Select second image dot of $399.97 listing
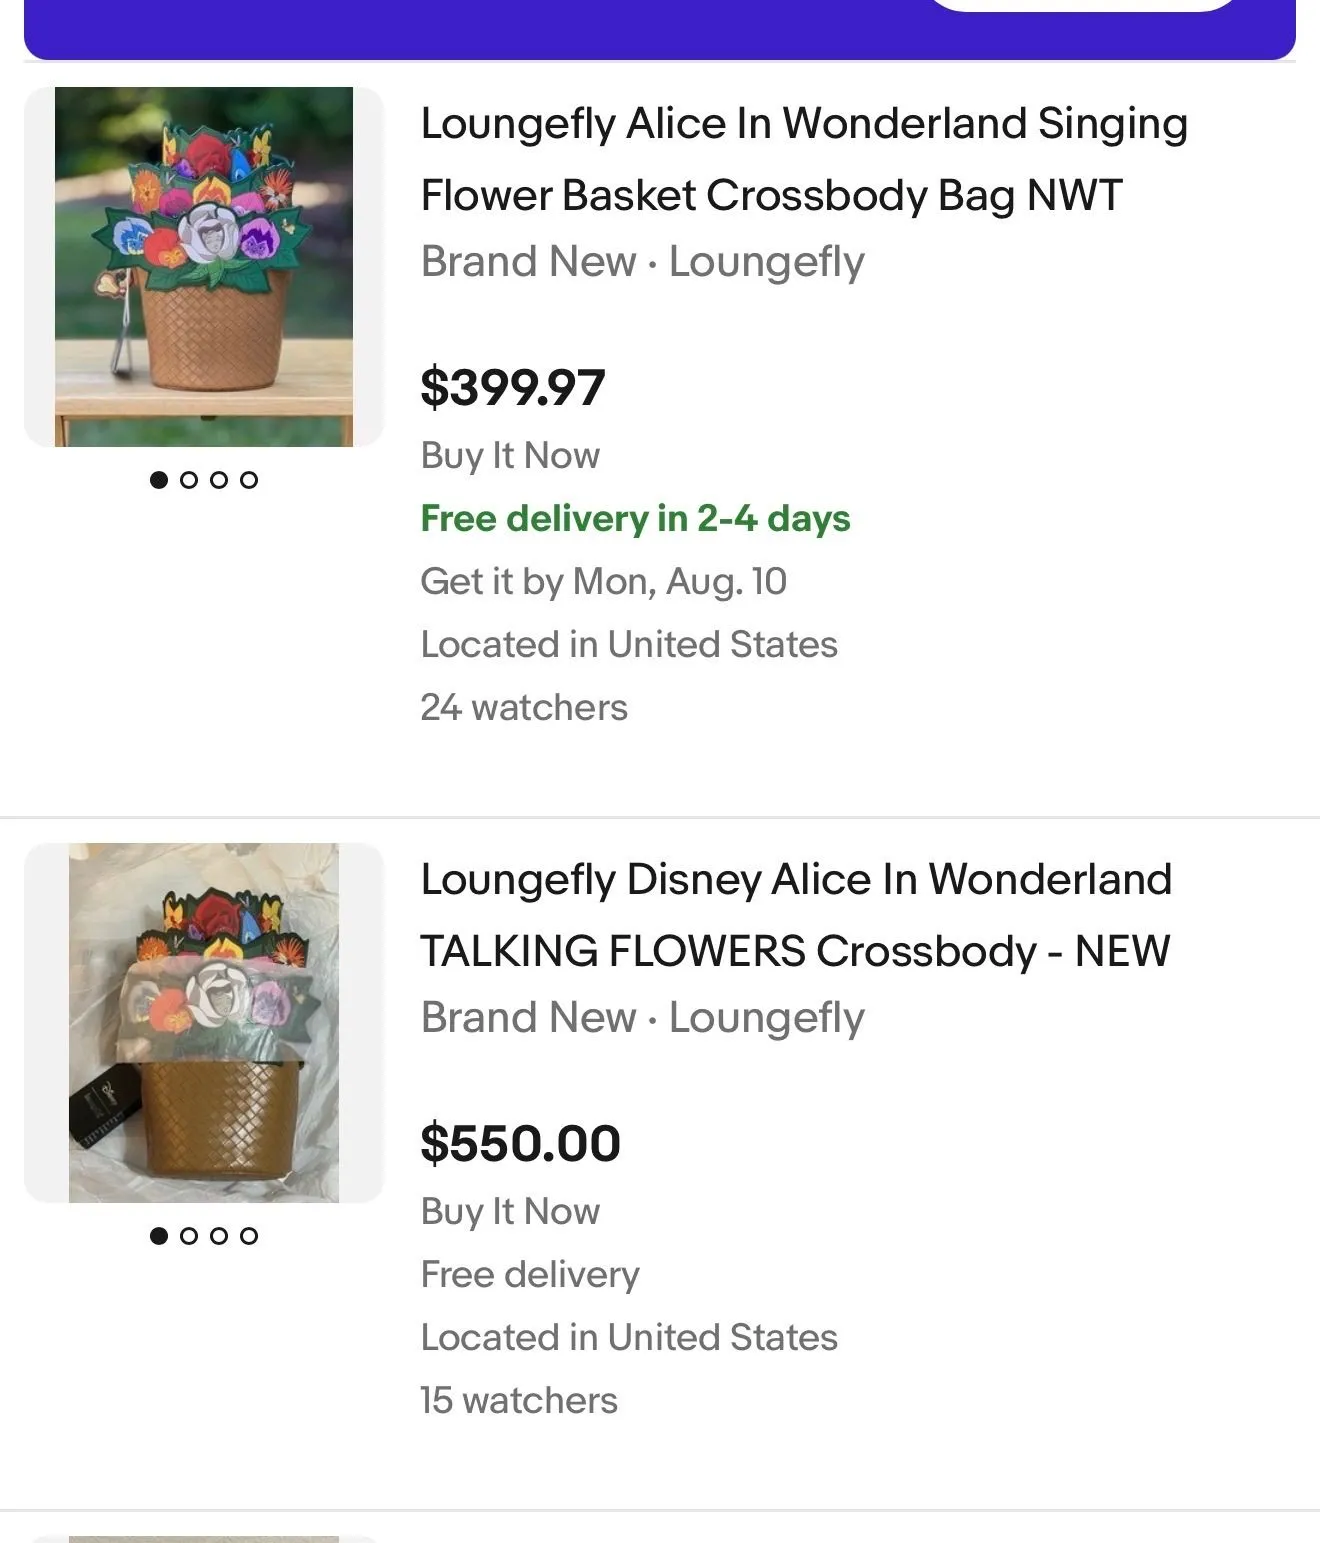Image resolution: width=1320 pixels, height=1543 pixels. (x=189, y=480)
